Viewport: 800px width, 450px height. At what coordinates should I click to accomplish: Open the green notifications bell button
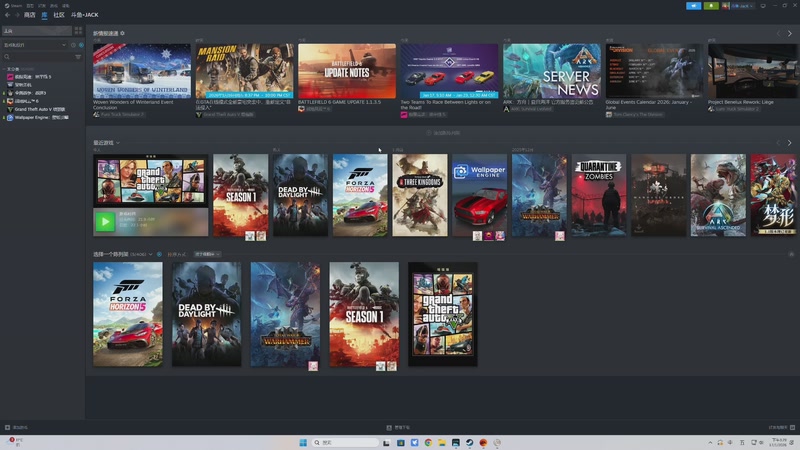tap(711, 6)
